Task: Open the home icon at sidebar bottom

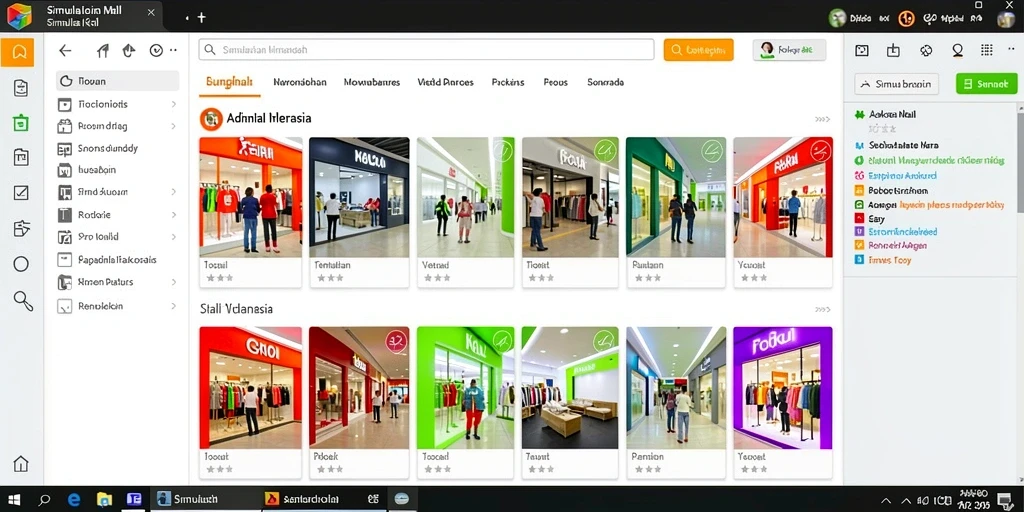Action: pyautogui.click(x=21, y=464)
